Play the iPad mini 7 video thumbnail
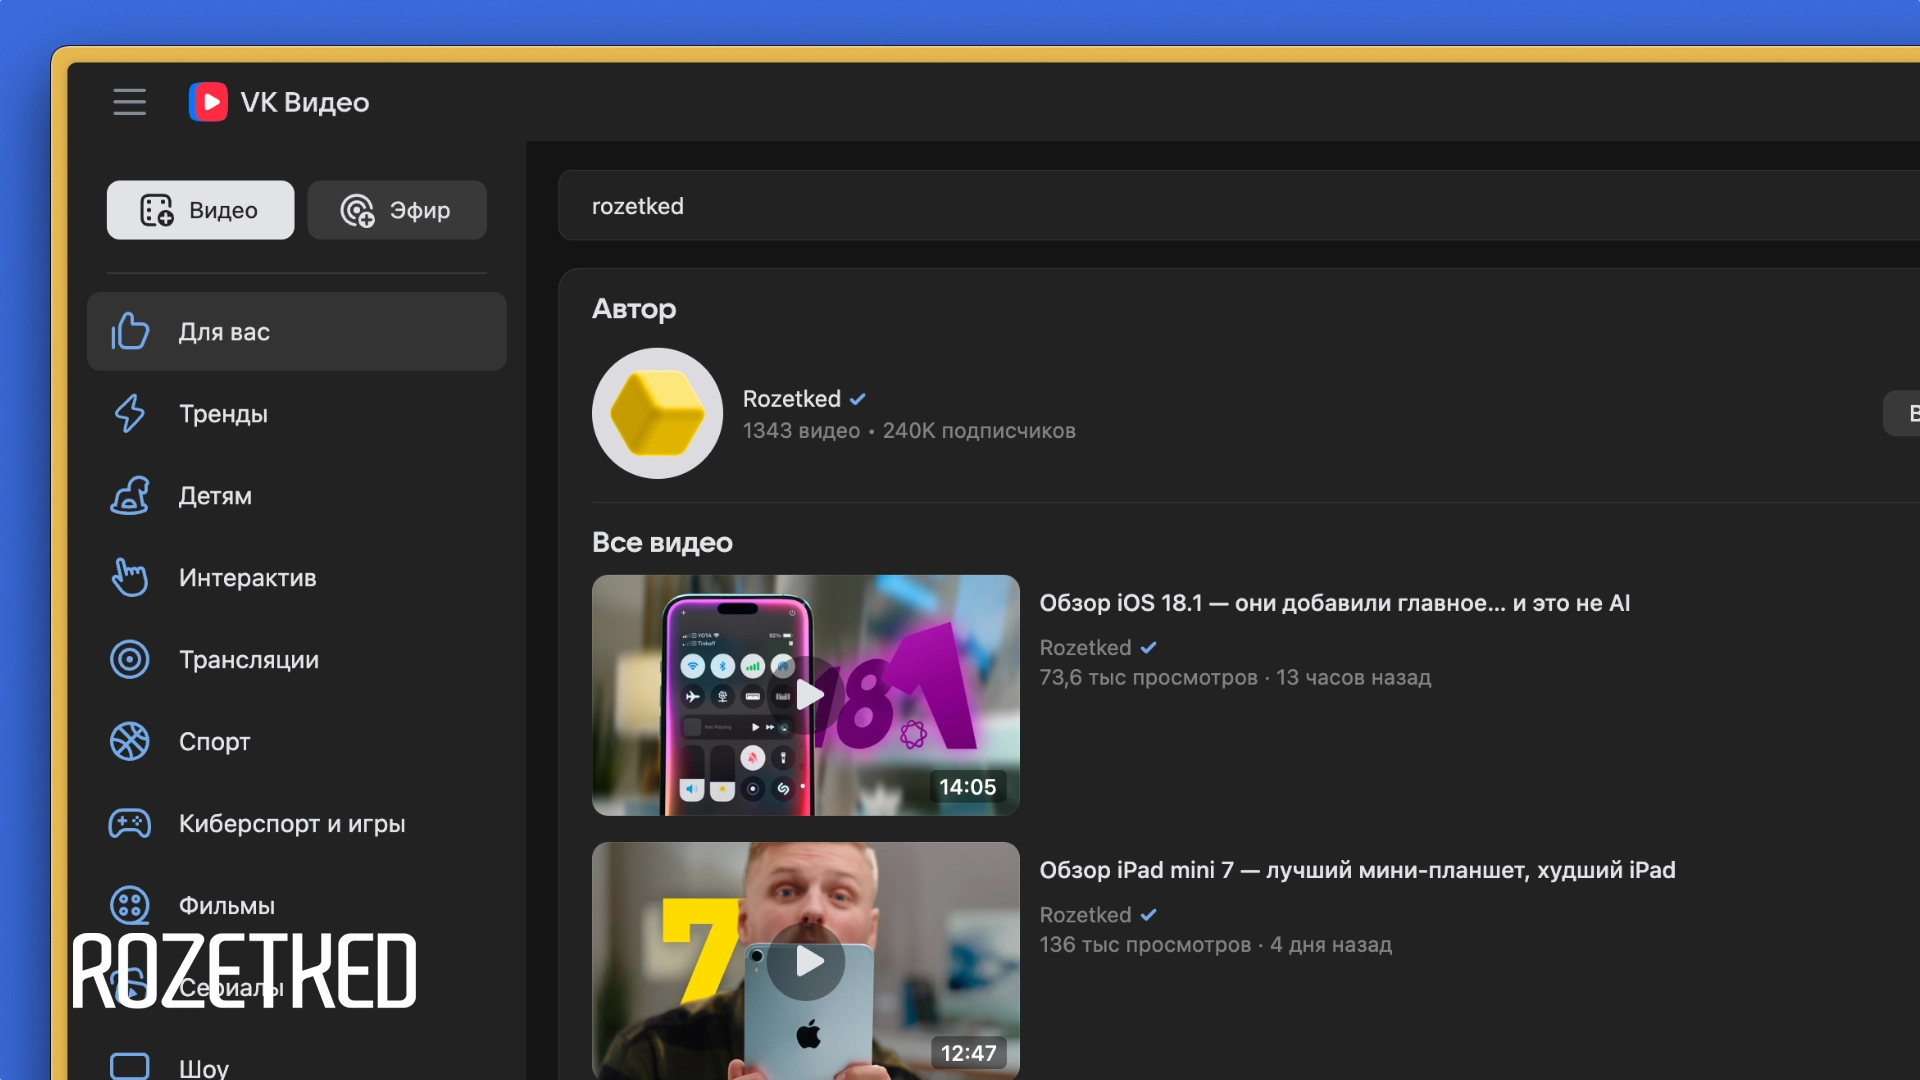This screenshot has height=1080, width=1920. (806, 961)
